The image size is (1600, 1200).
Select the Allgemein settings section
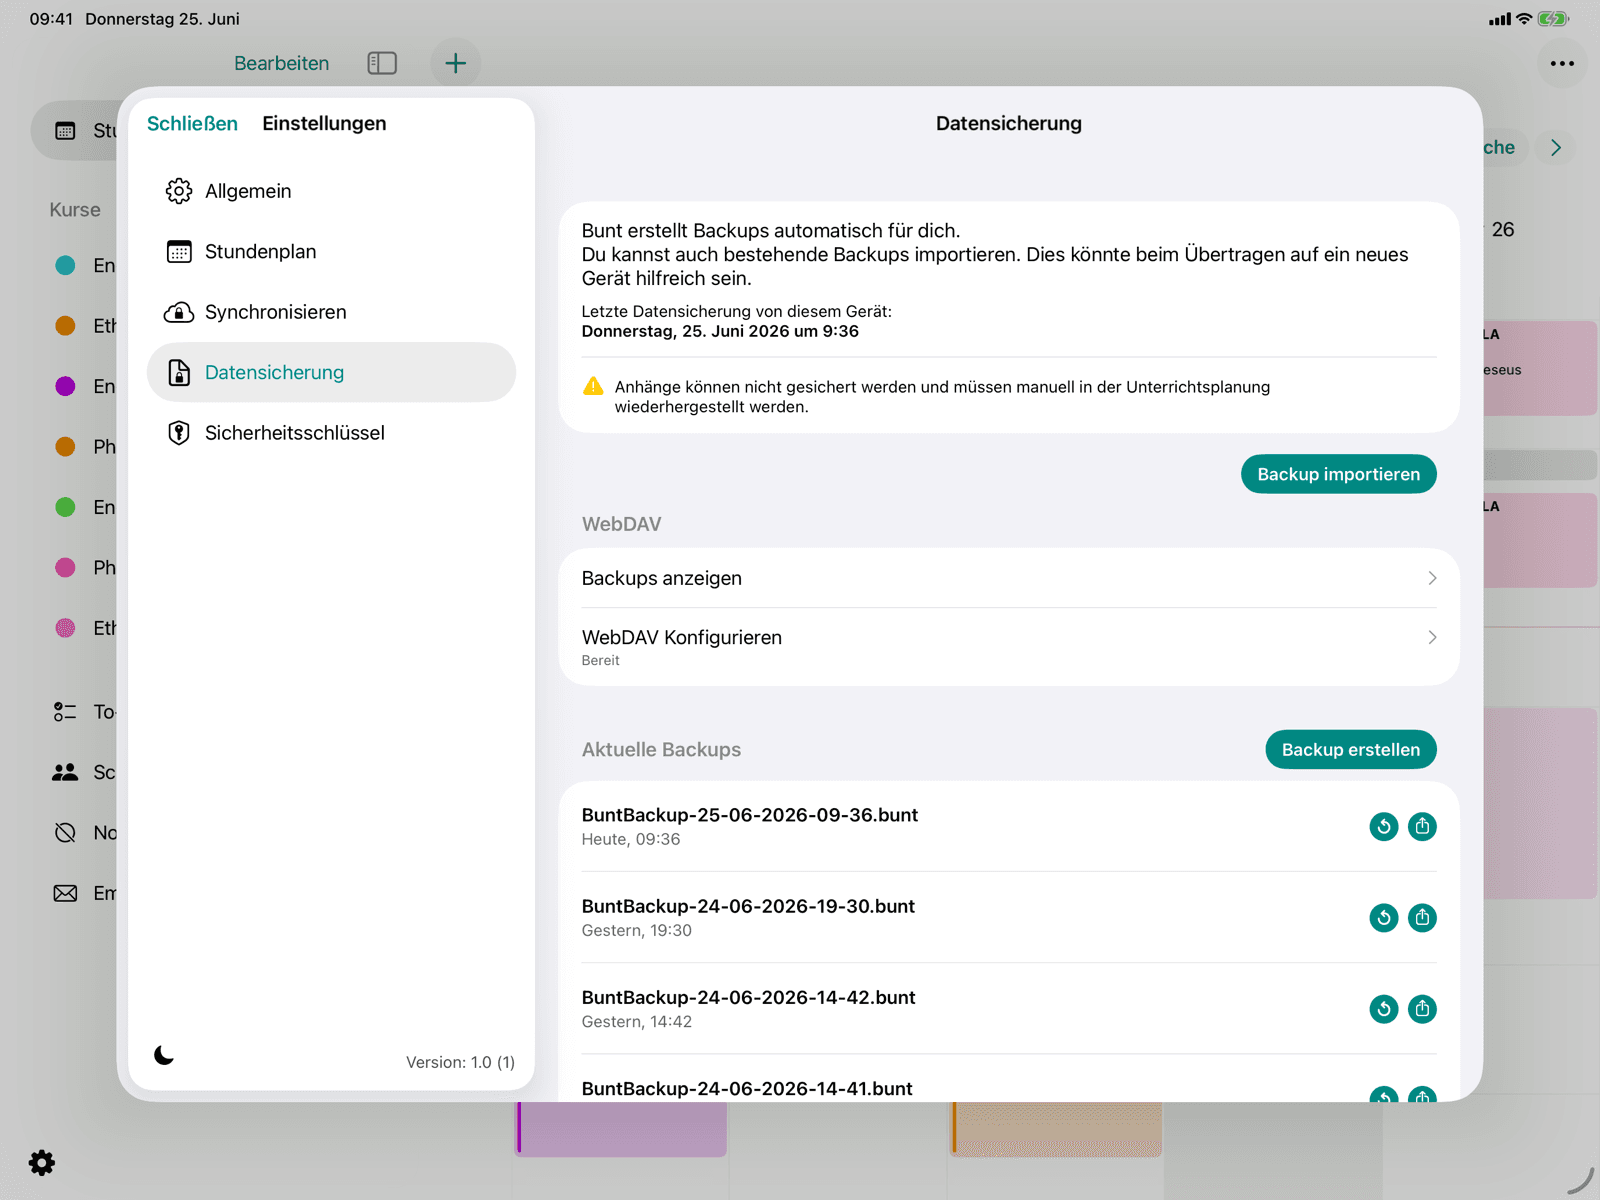tap(331, 191)
